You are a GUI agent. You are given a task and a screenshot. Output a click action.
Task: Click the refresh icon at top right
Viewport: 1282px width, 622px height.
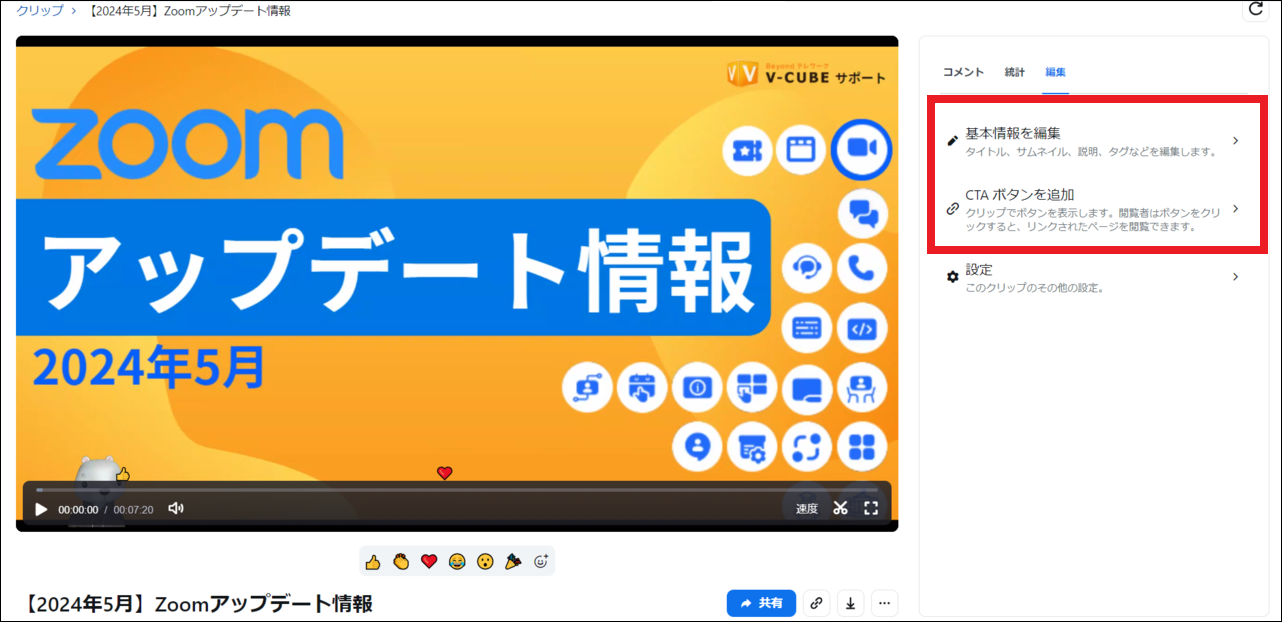click(x=1256, y=9)
